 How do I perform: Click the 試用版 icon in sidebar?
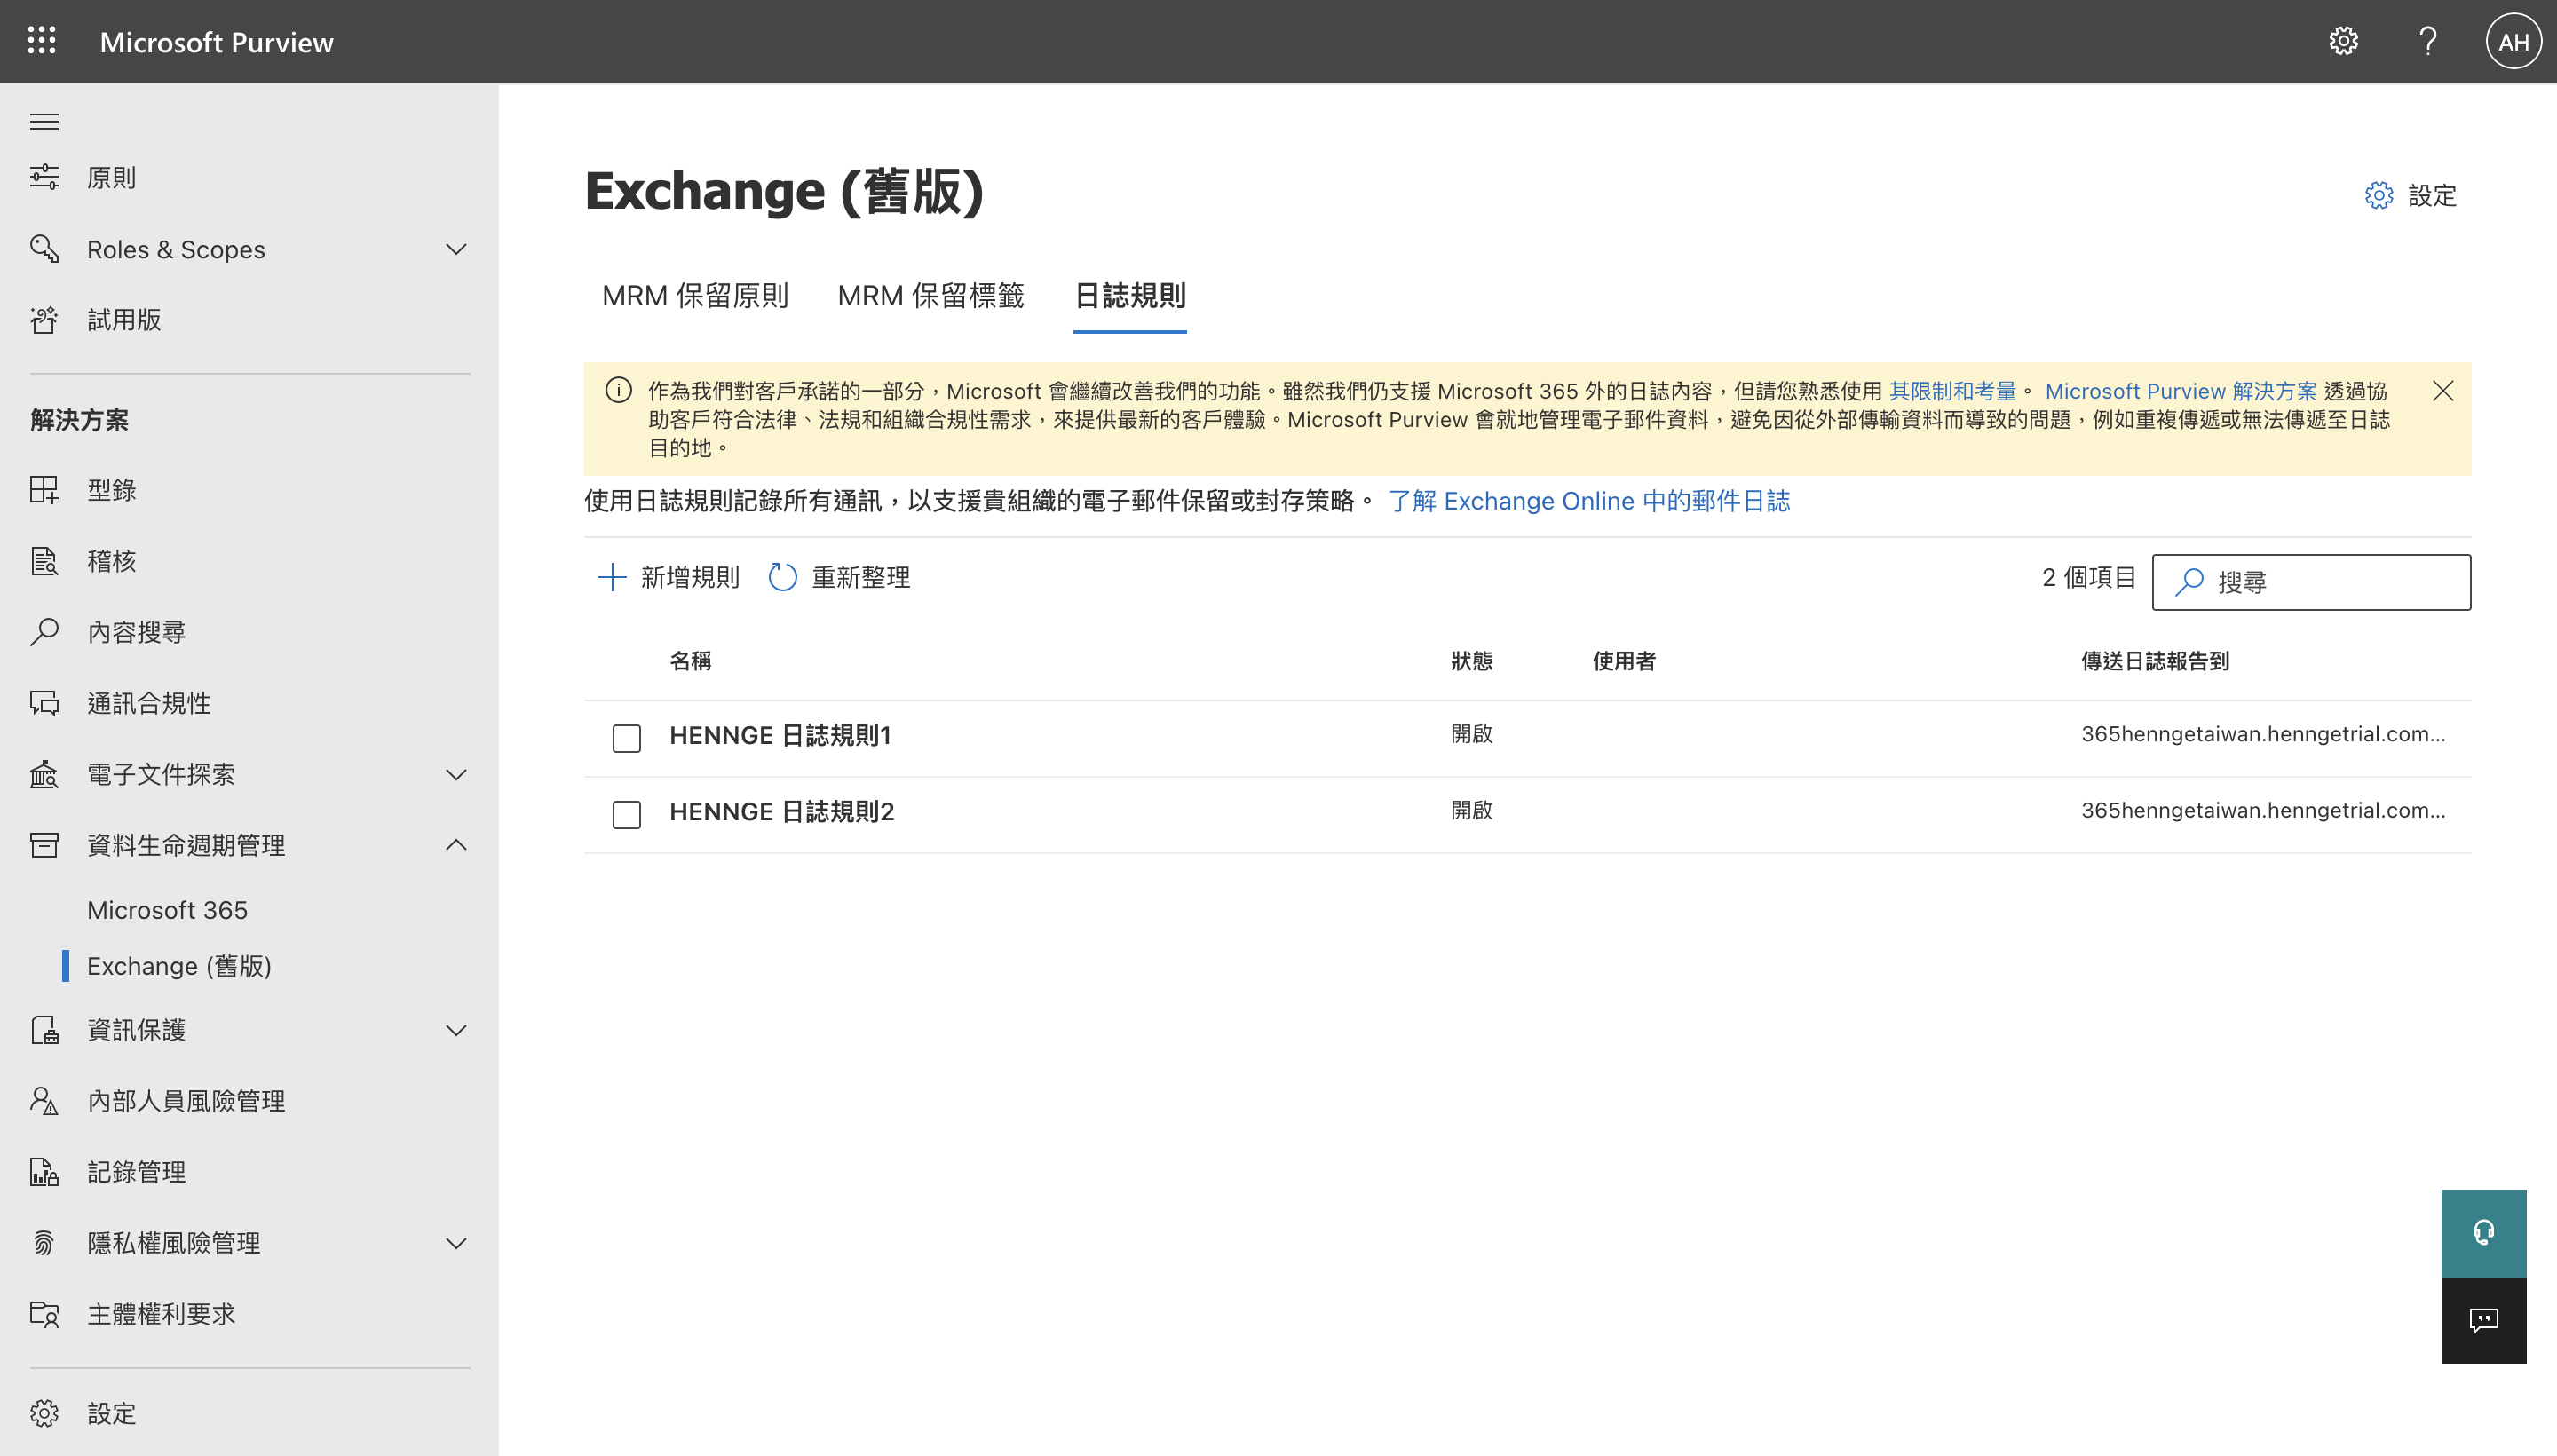44,319
